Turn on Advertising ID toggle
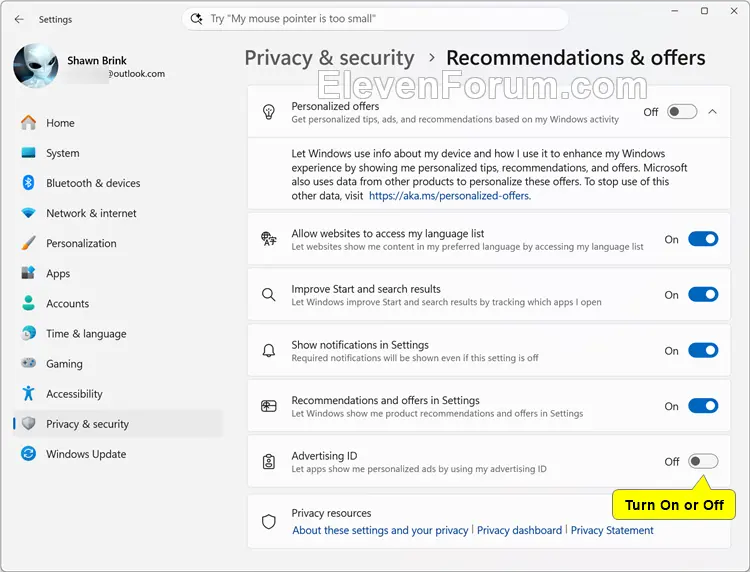 pos(703,462)
